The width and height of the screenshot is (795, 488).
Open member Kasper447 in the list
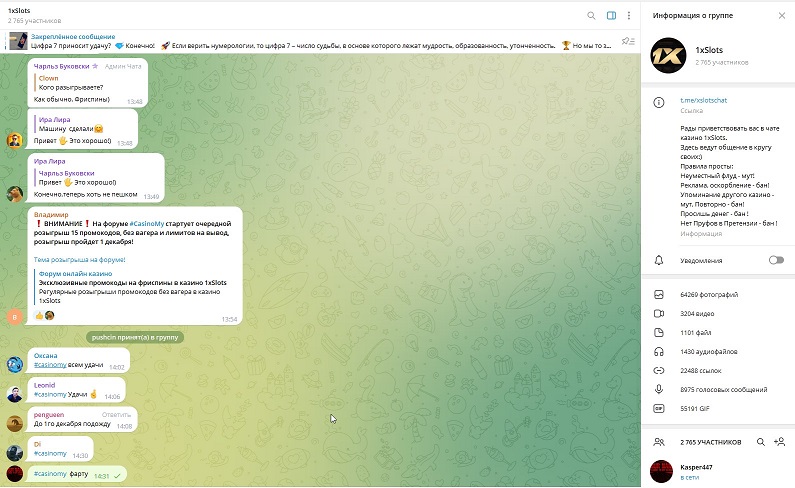[x=718, y=472]
